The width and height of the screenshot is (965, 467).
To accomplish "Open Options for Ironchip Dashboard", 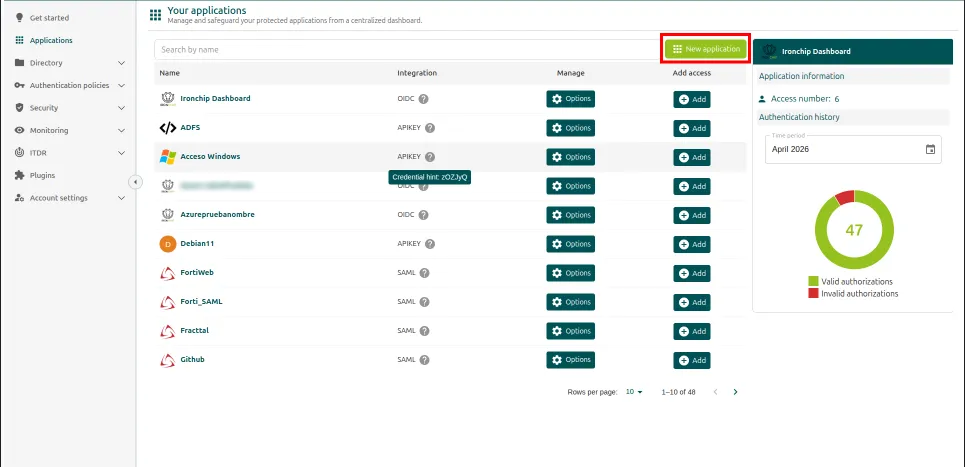I will 571,99.
